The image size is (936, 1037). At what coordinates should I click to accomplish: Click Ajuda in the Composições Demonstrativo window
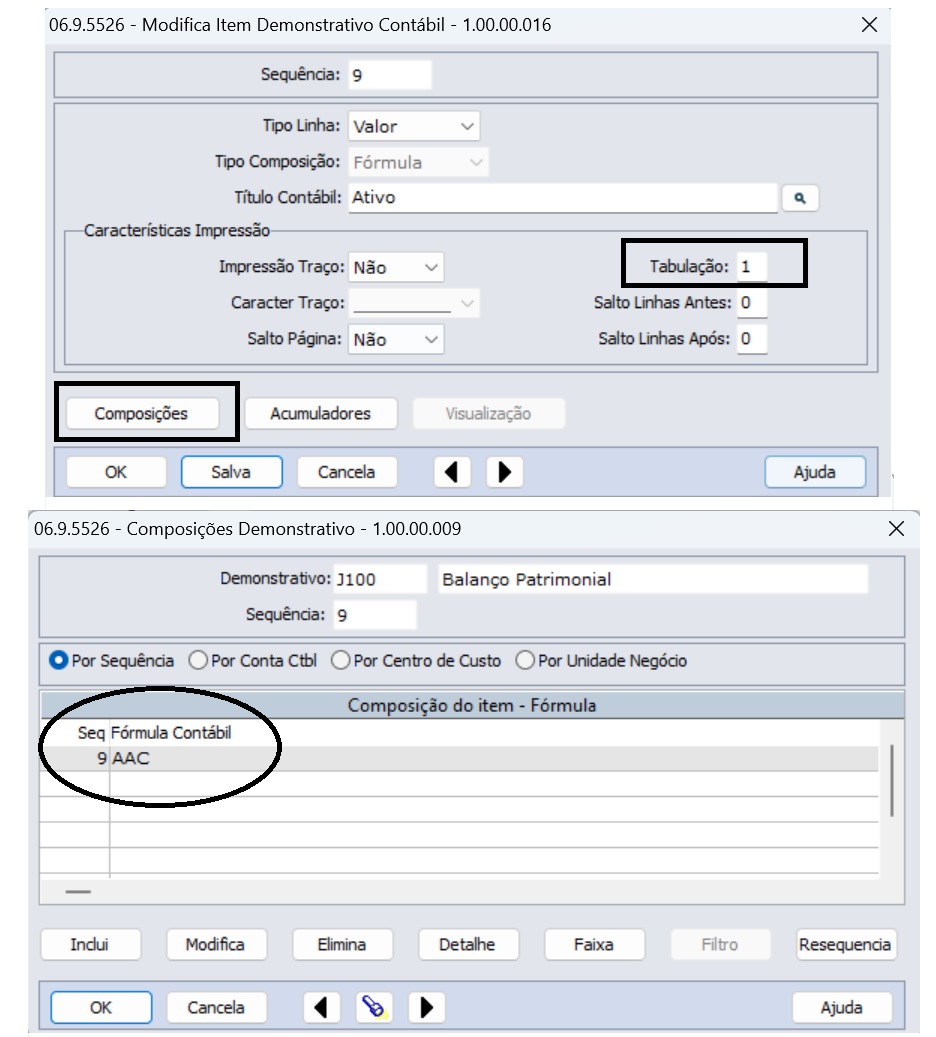[842, 1007]
